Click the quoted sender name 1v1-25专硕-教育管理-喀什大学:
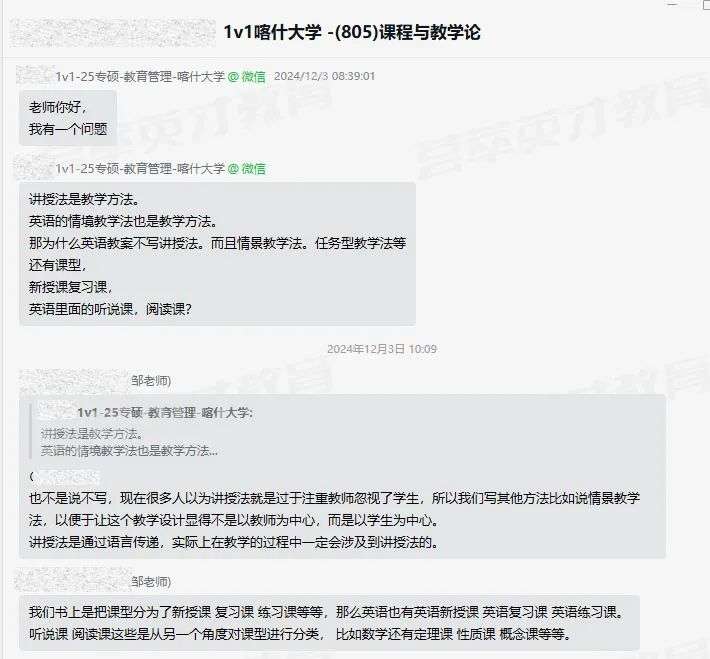This screenshot has height=659, width=710. tap(165, 413)
